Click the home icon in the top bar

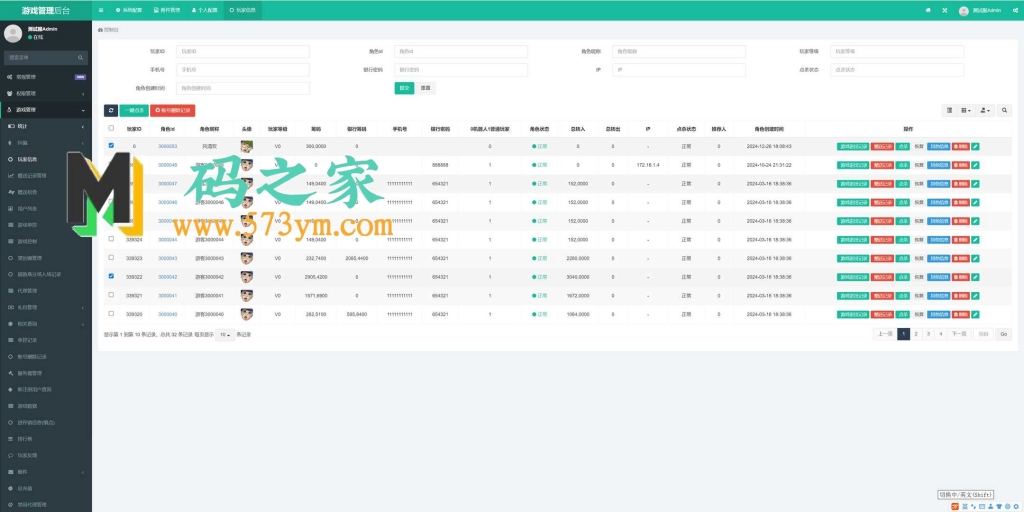click(928, 10)
